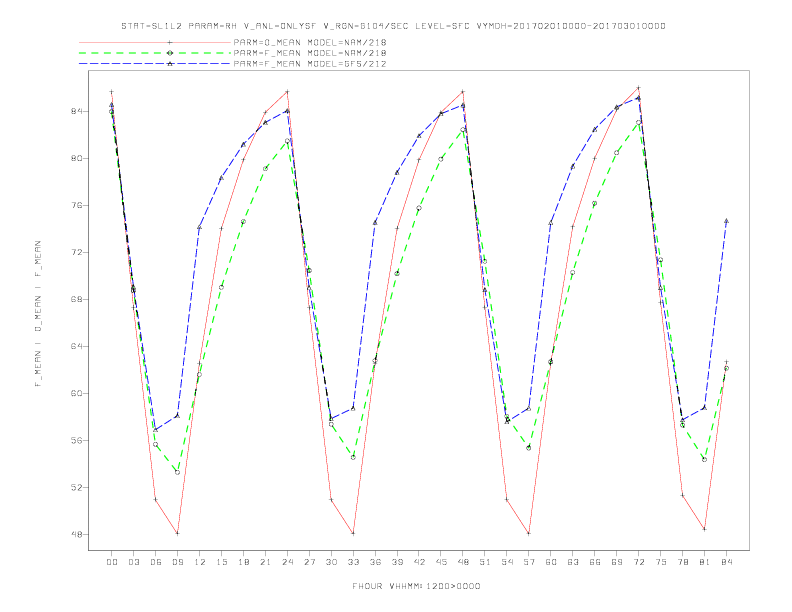Click the x-axis tick label 42
Image resolution: width=792 pixels, height=612 pixels.
419,562
